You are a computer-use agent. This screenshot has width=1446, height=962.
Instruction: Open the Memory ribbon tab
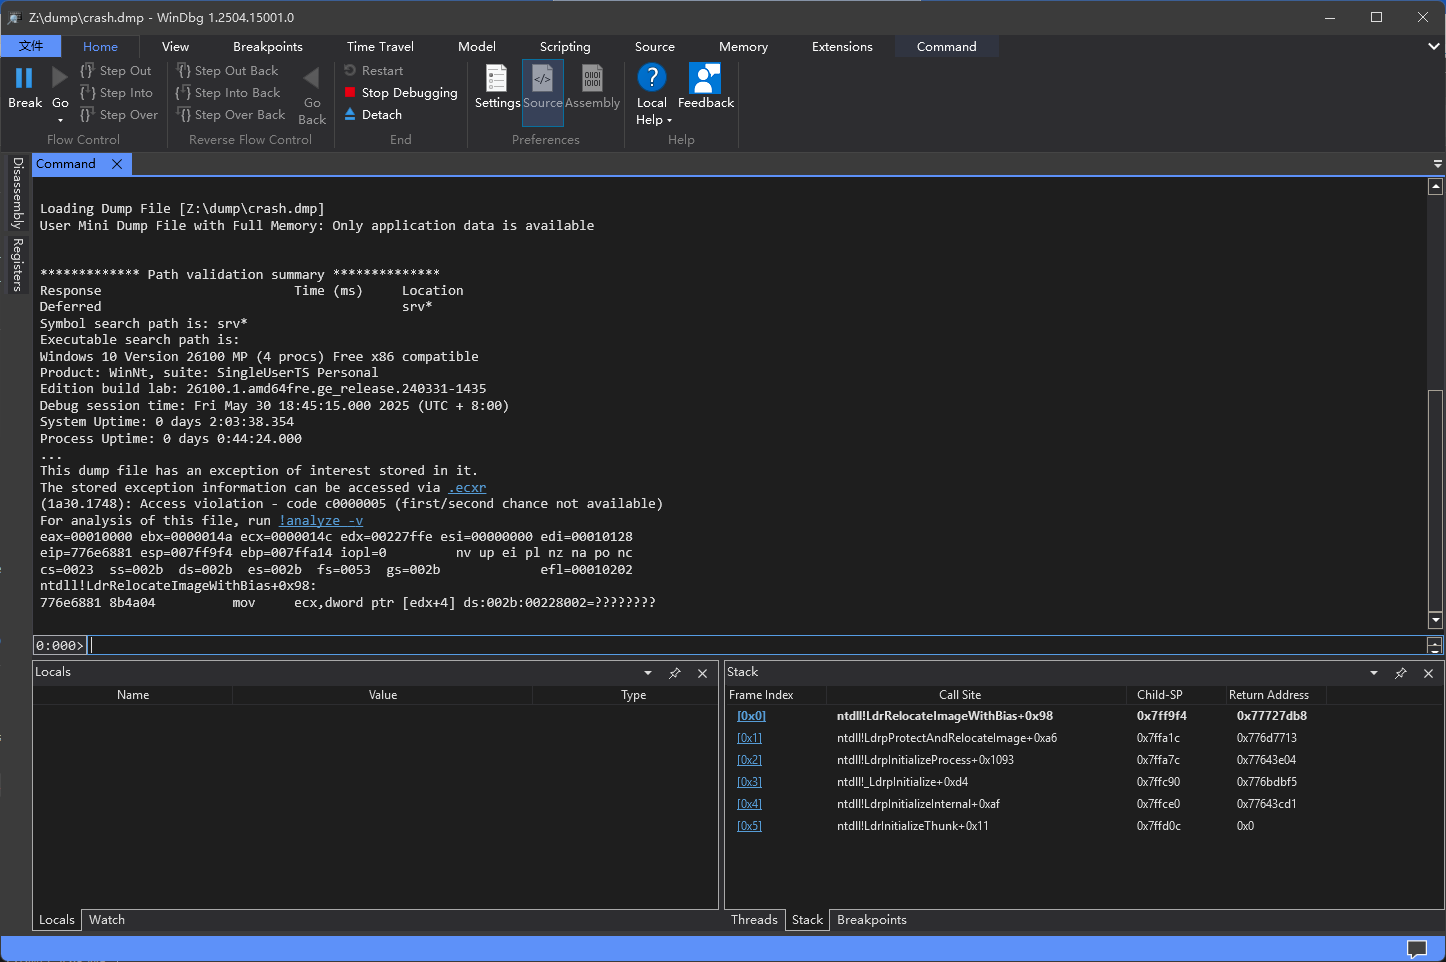[x=743, y=47]
